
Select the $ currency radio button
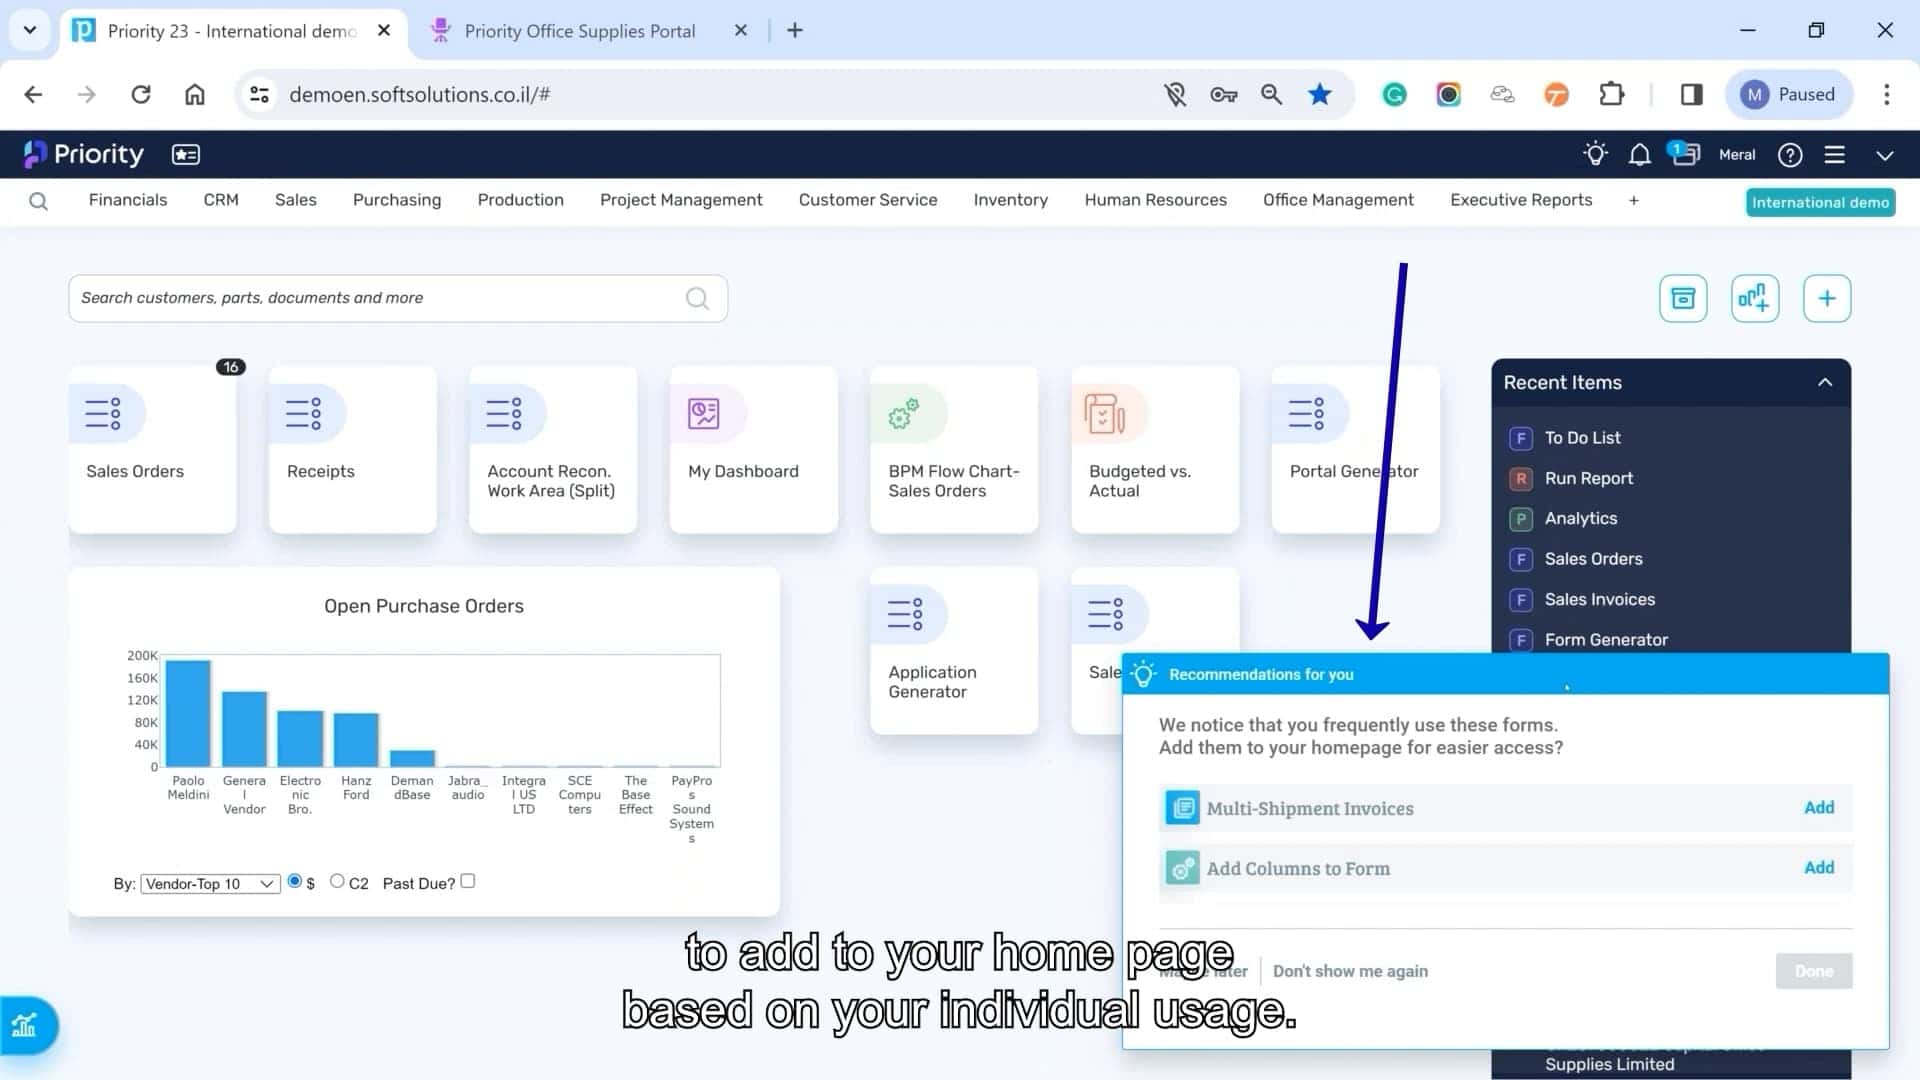pos(294,881)
